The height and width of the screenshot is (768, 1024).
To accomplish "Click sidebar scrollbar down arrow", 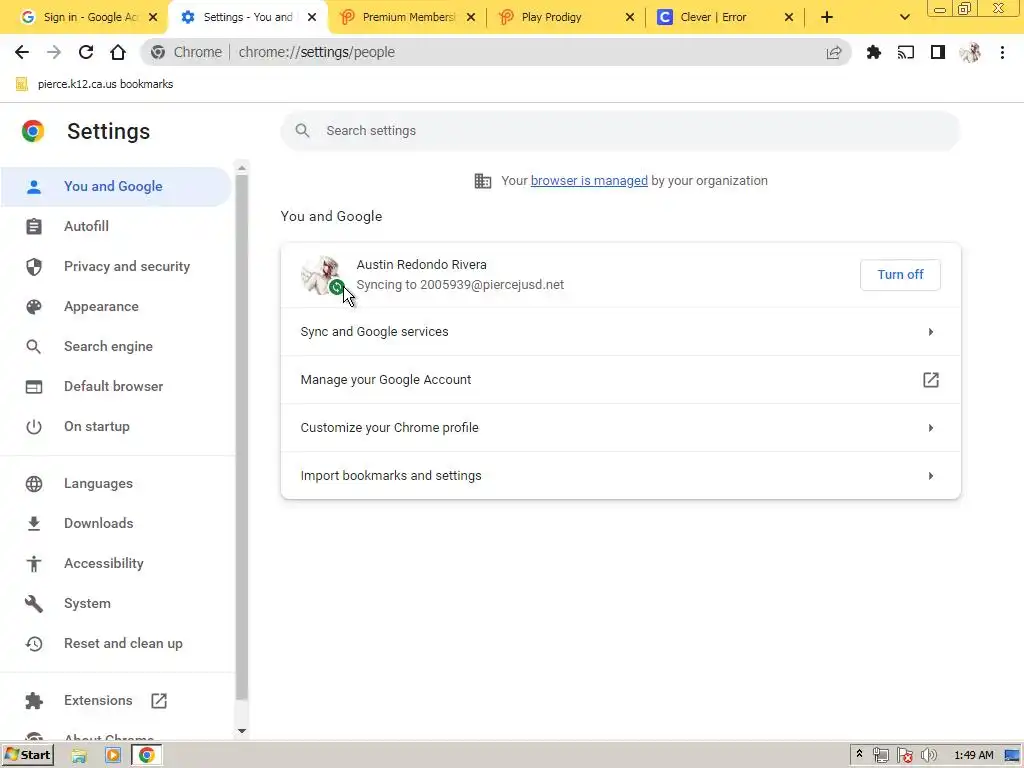I will click(x=242, y=731).
